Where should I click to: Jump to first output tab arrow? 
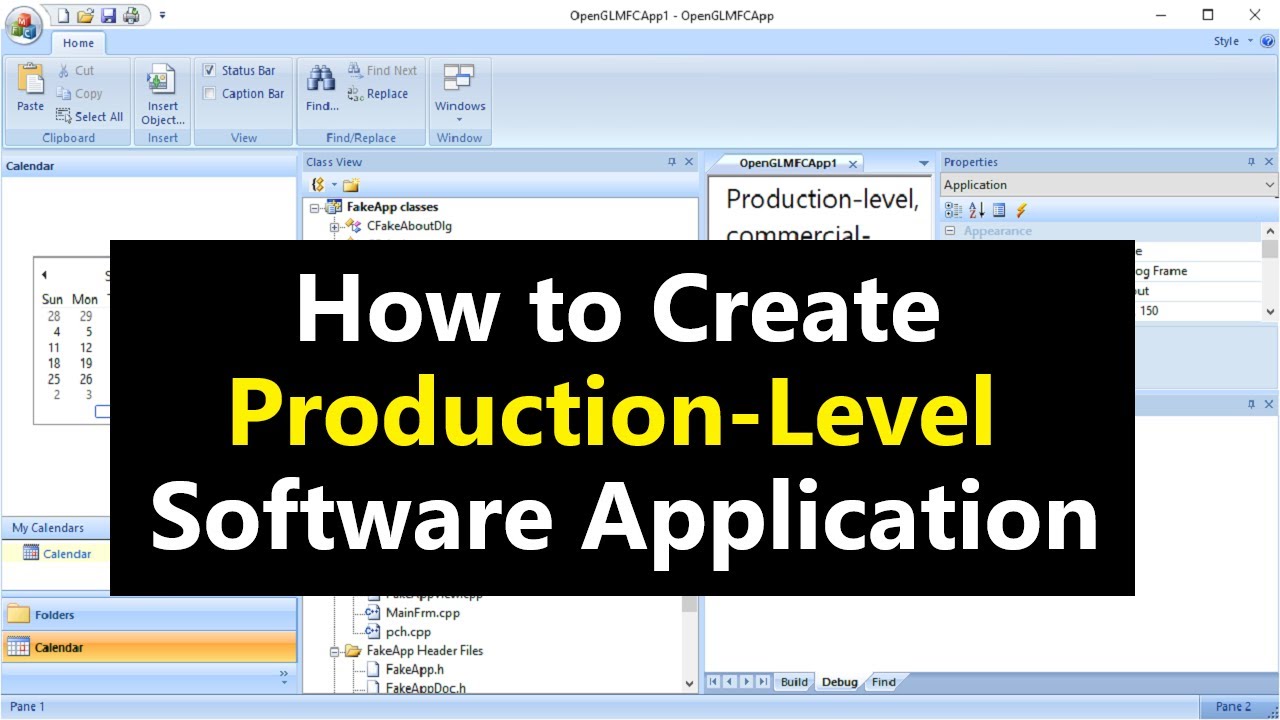click(714, 682)
